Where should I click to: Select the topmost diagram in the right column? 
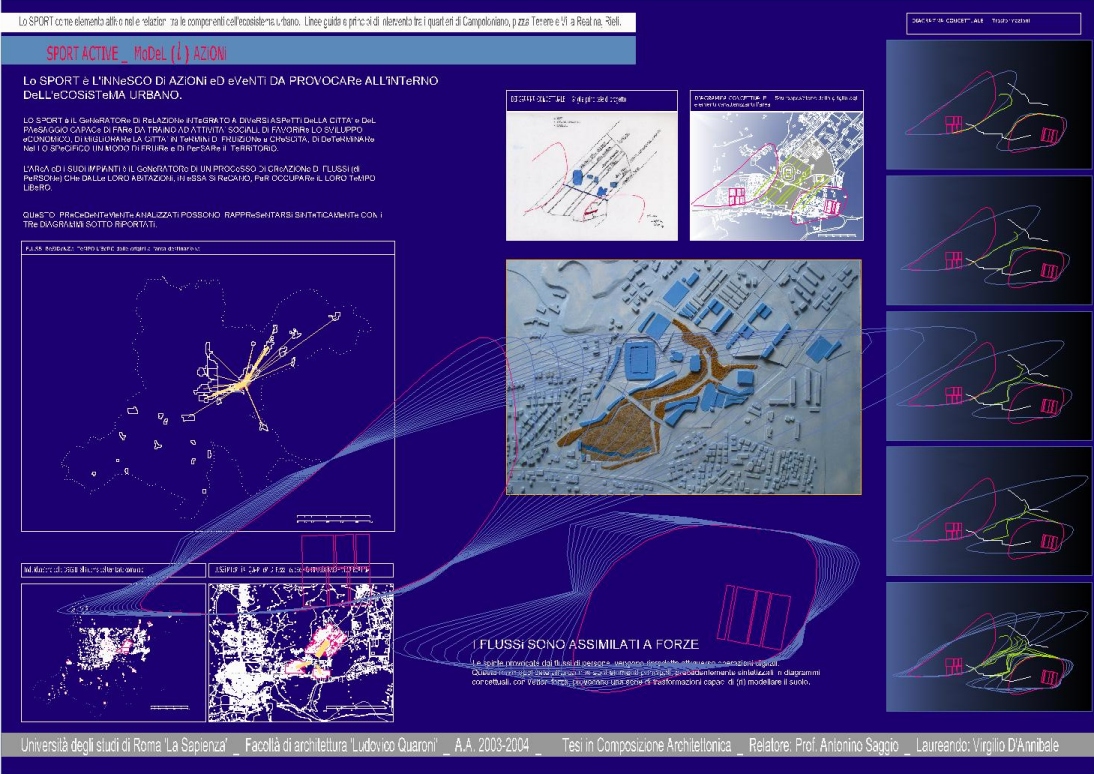pyautogui.click(x=988, y=103)
